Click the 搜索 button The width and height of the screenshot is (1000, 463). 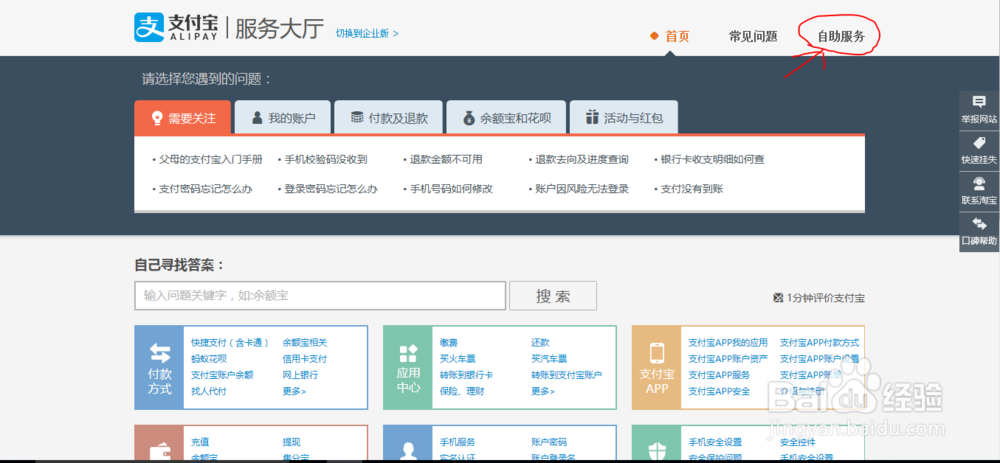[x=553, y=296]
